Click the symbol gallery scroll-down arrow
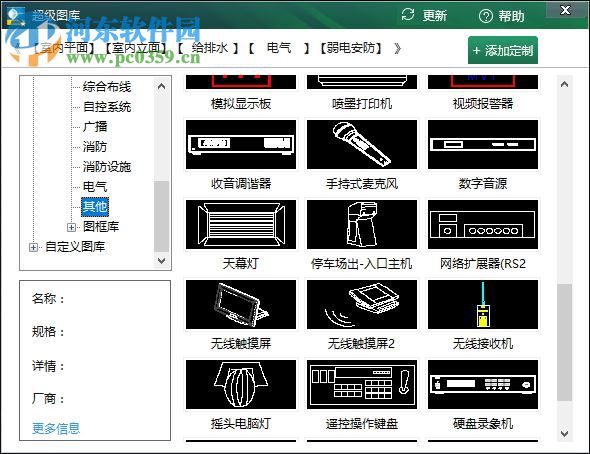The width and height of the screenshot is (590, 454). [x=564, y=433]
